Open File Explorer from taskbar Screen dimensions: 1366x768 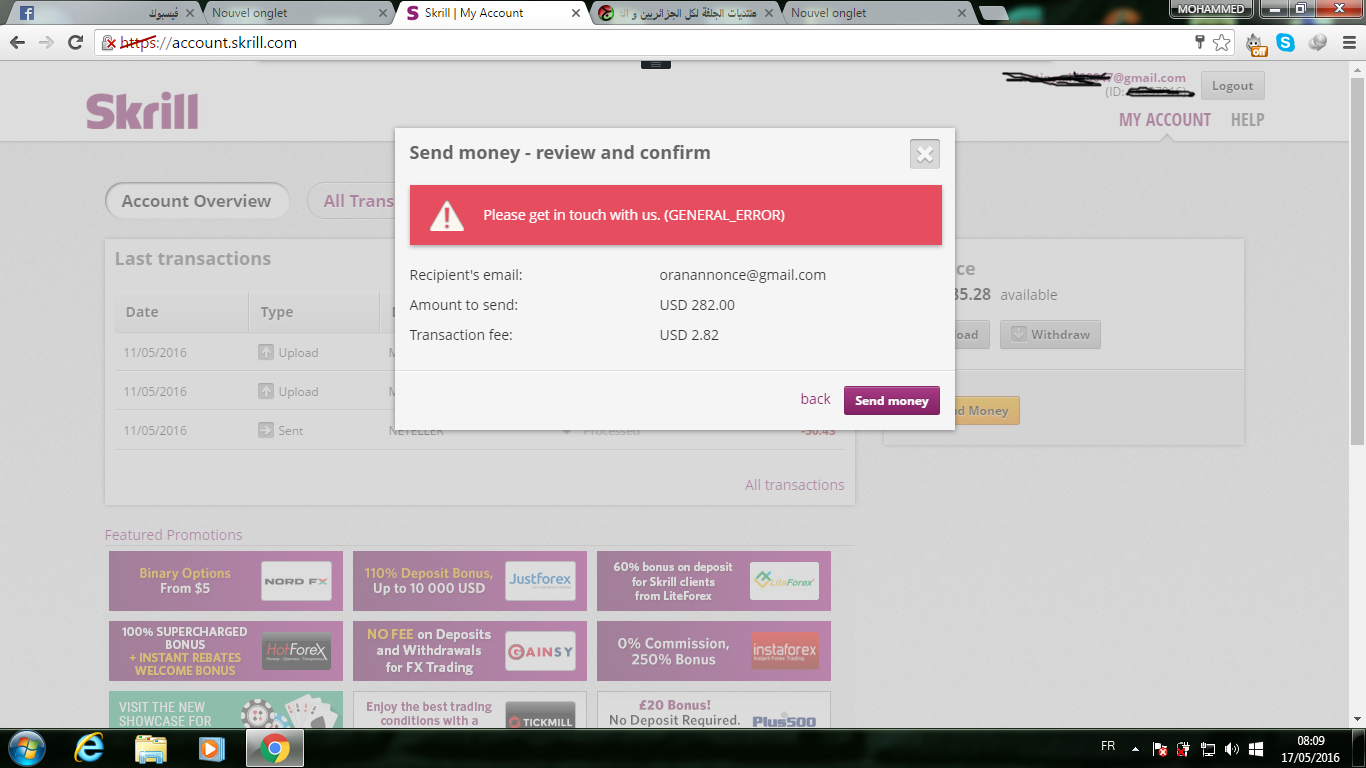151,748
